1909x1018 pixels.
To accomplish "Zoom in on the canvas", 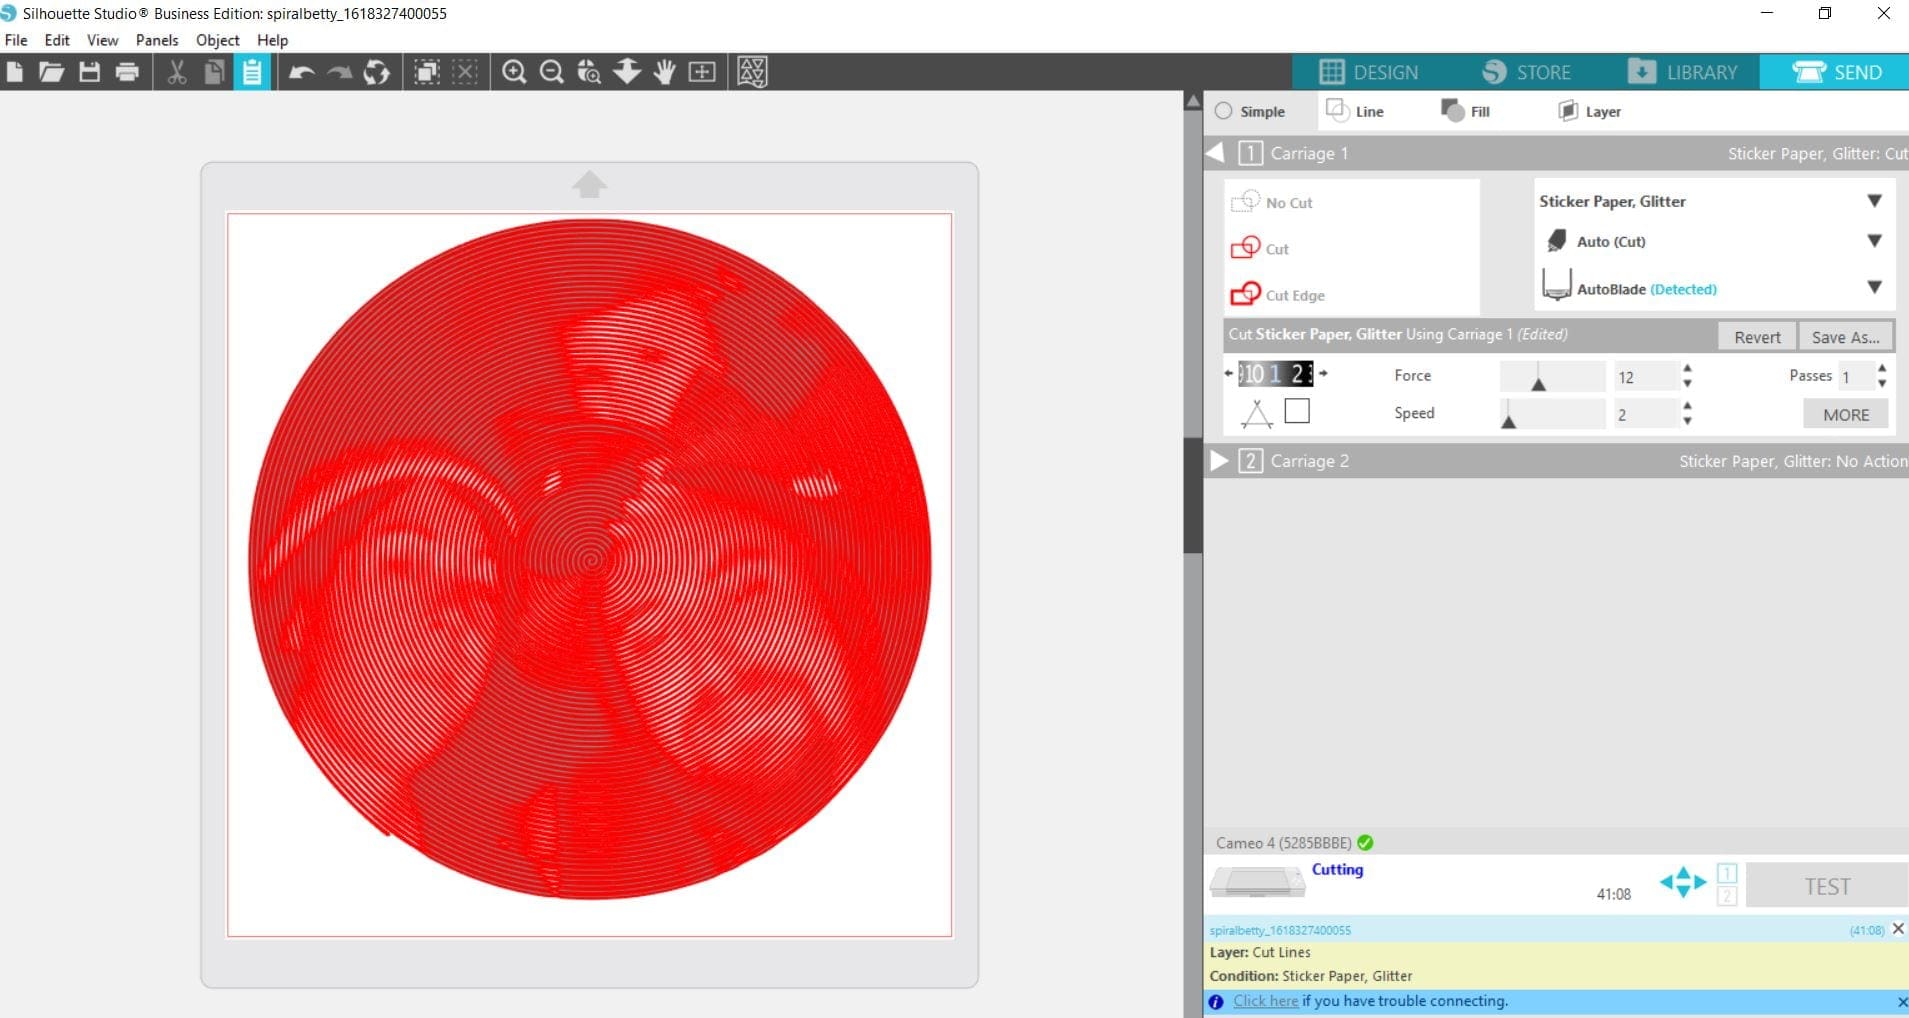I will (514, 72).
